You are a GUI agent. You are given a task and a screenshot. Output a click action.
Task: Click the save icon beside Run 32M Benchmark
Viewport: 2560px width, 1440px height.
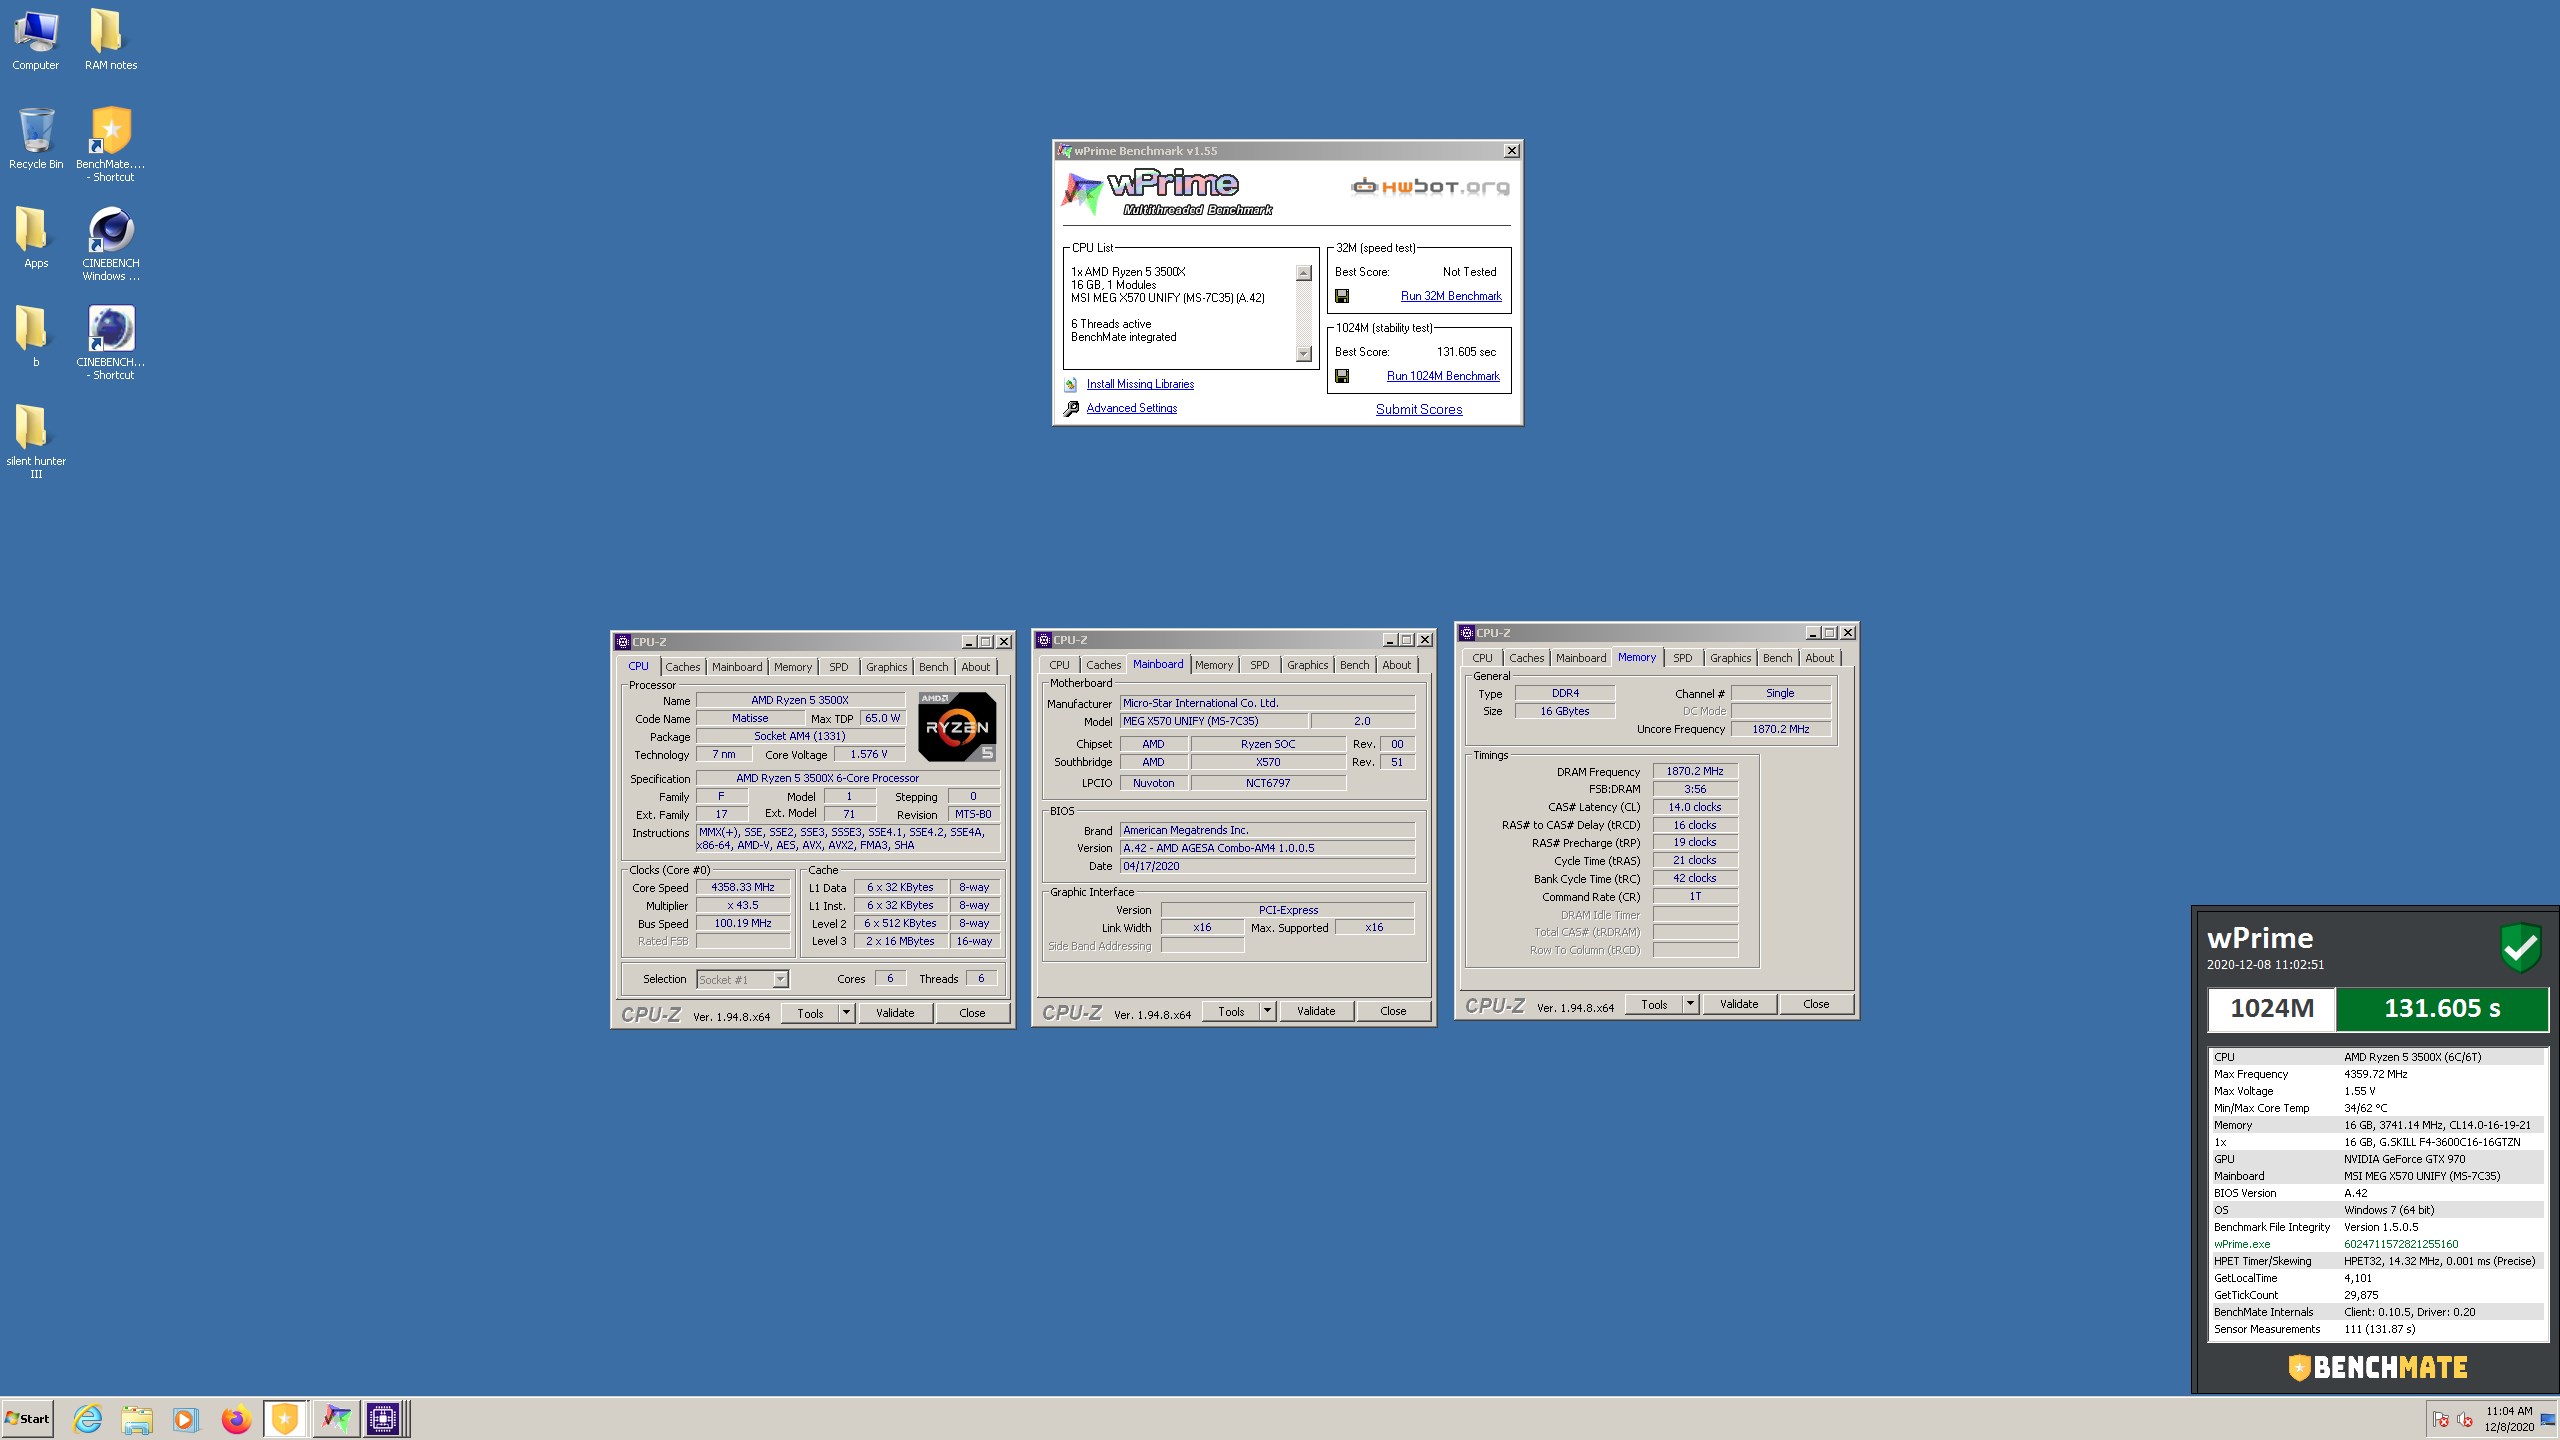tap(1342, 296)
